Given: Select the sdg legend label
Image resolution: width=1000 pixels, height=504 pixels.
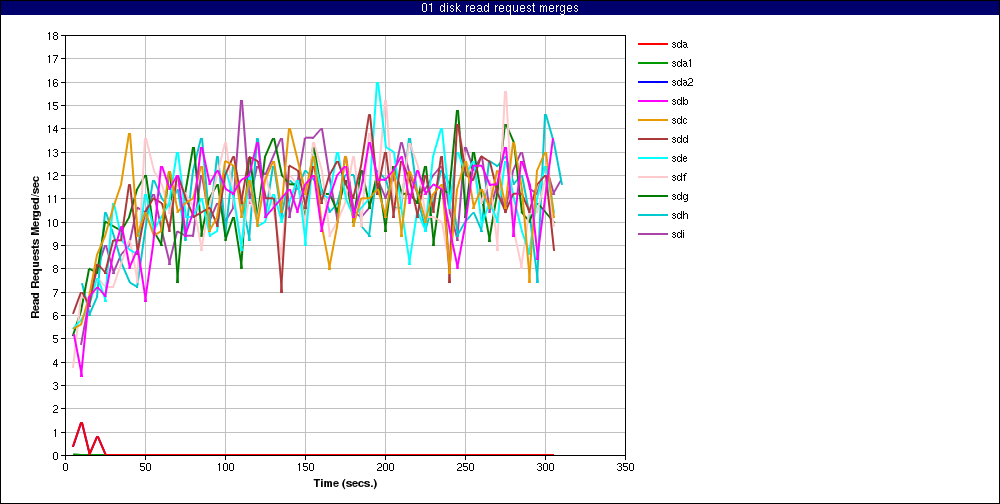Looking at the screenshot, I should point(680,196).
